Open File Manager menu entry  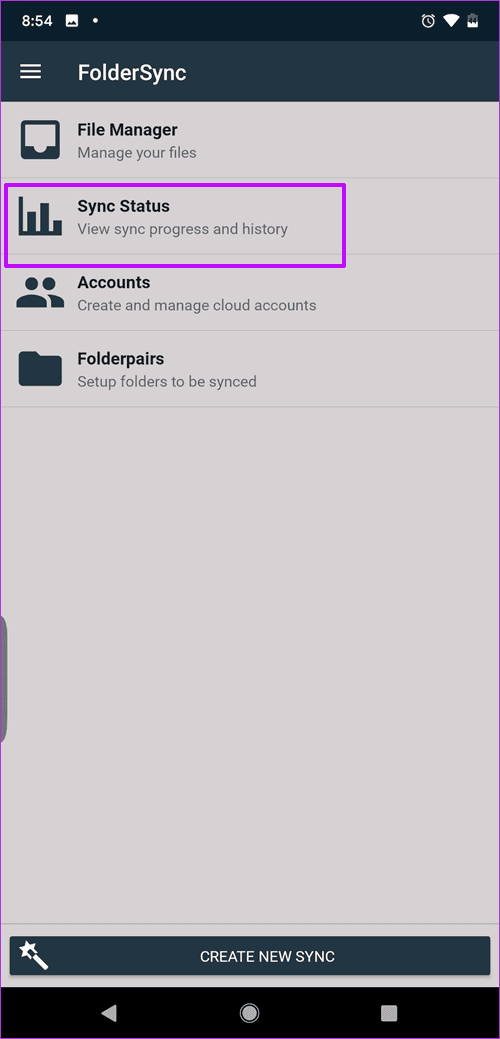[250, 140]
